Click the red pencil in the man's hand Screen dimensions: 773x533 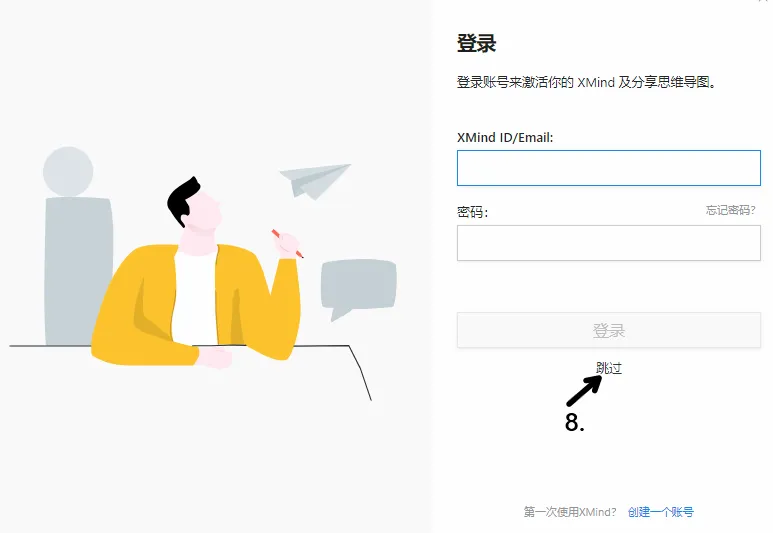(287, 244)
